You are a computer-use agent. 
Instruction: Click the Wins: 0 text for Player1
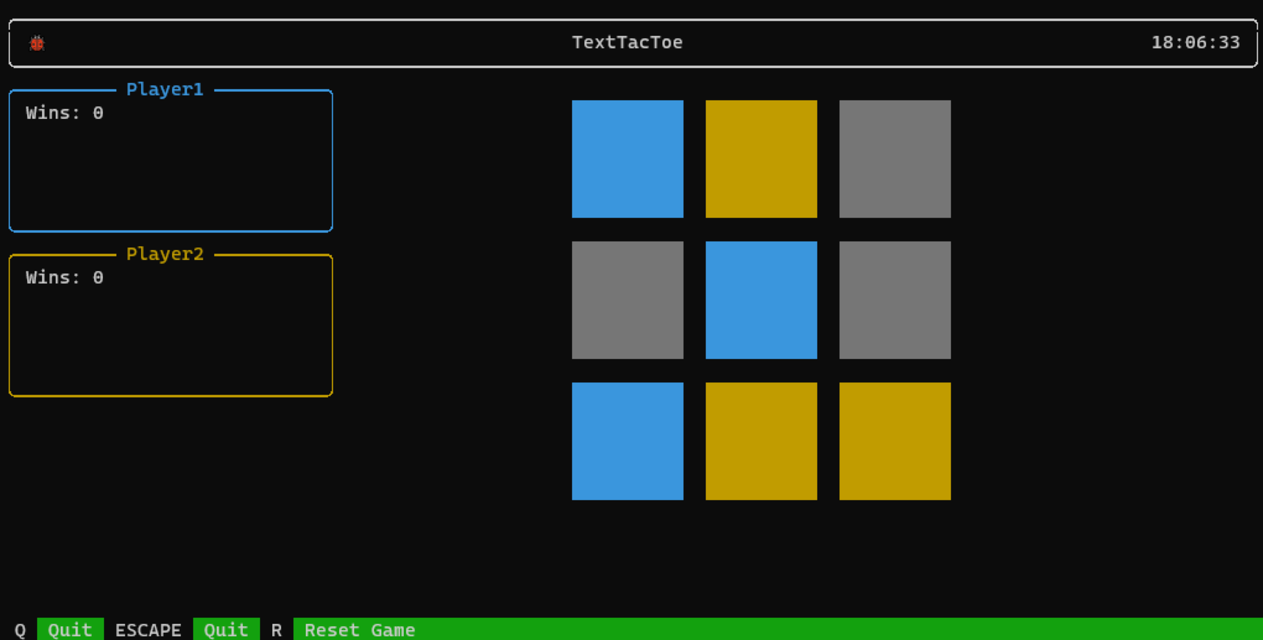63,112
